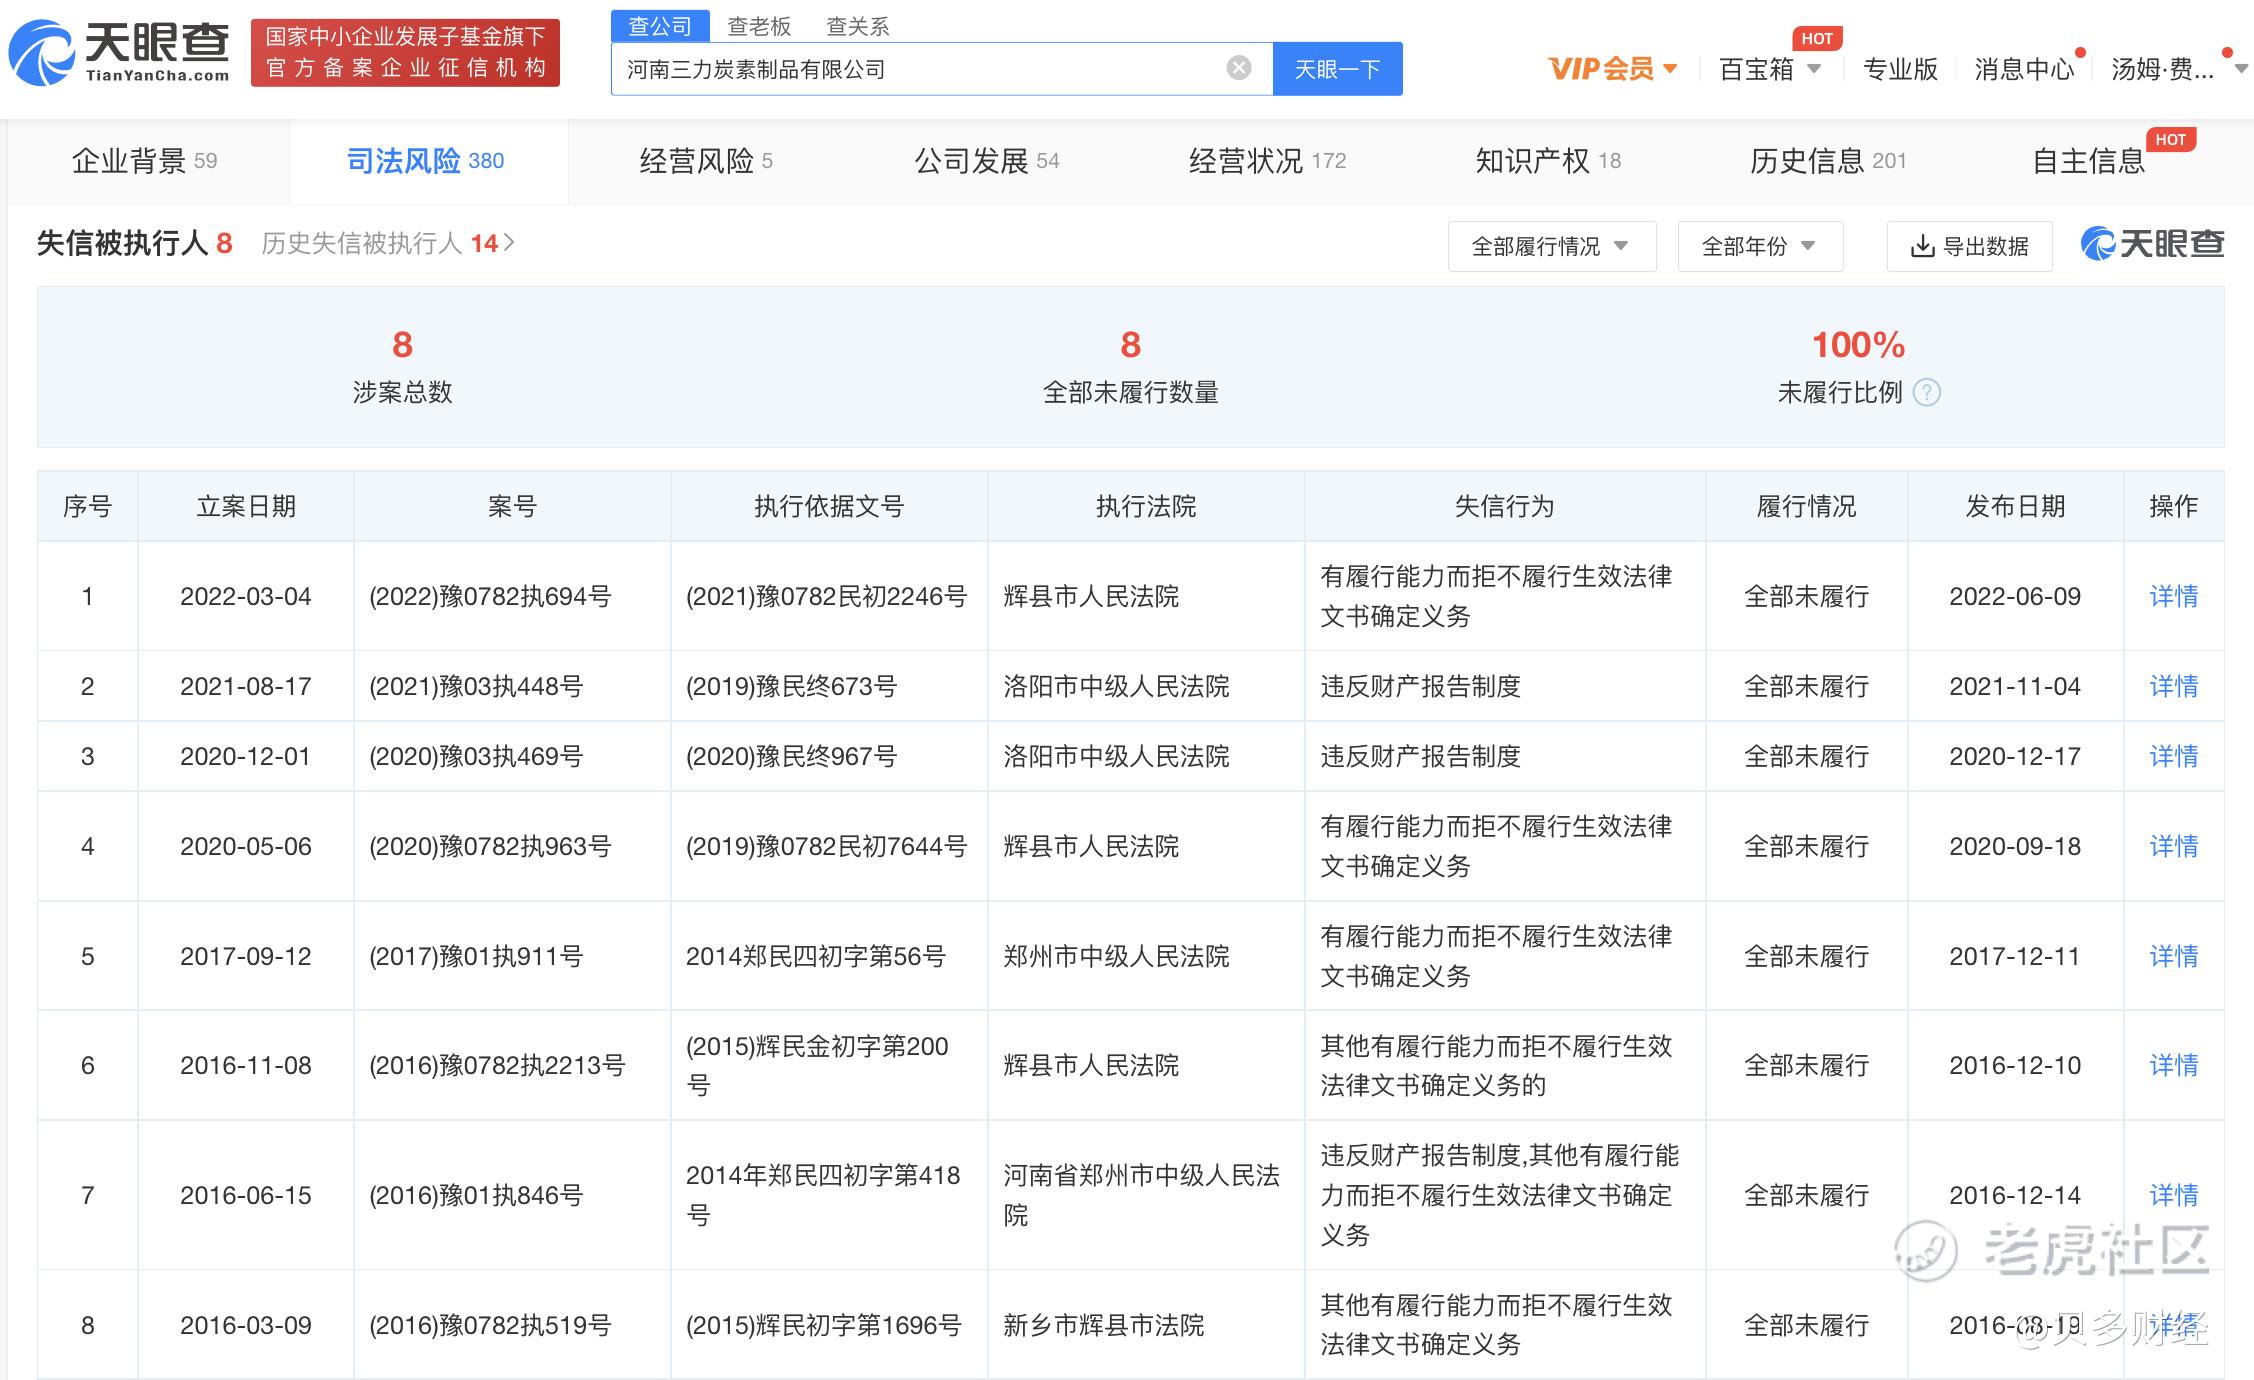Image resolution: width=2254 pixels, height=1380 pixels.
Task: Click the 未履行比例 help question-mark icon
Action: click(x=1926, y=393)
